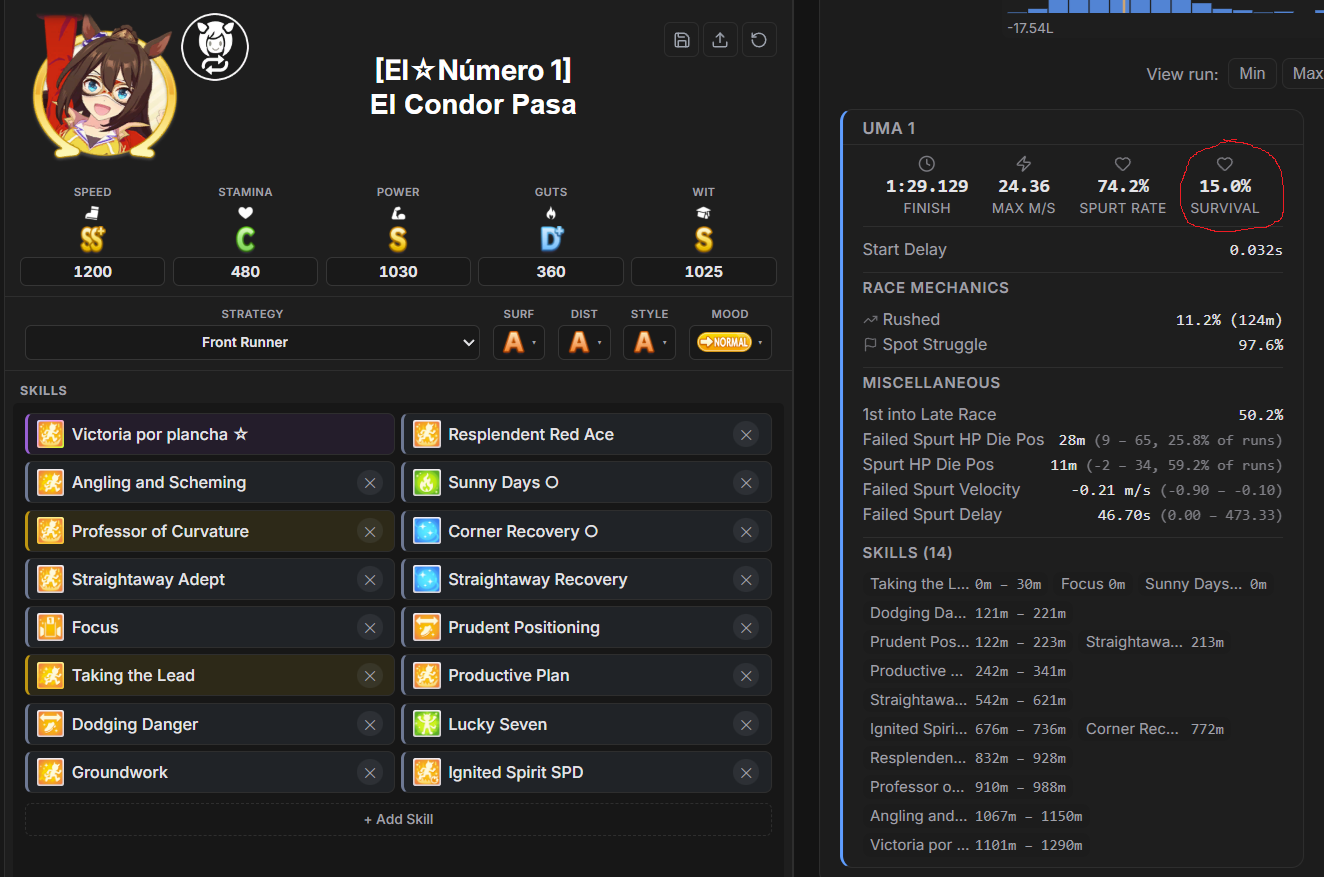Remove the Professor of Curvature skill
This screenshot has height=877, width=1324.
pyautogui.click(x=369, y=531)
